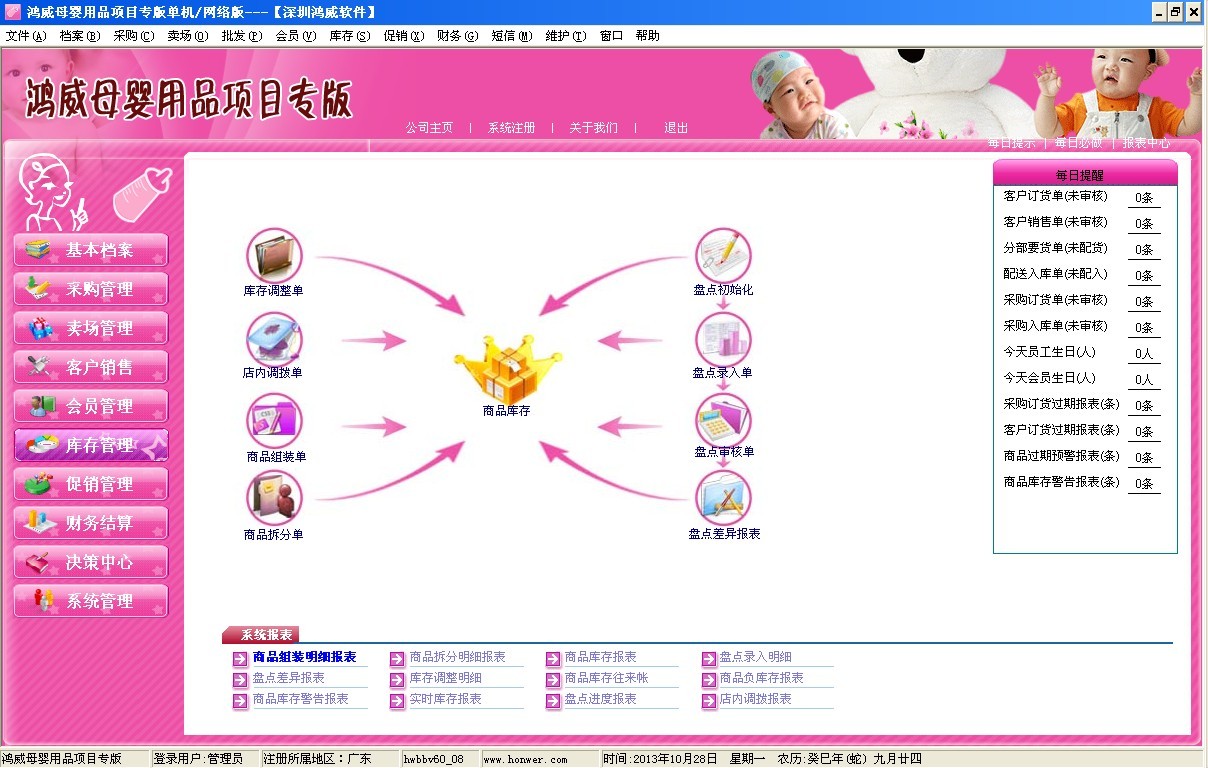Open the 库存调整单 icon
Image resolution: width=1208 pixels, height=768 pixels.
274,257
